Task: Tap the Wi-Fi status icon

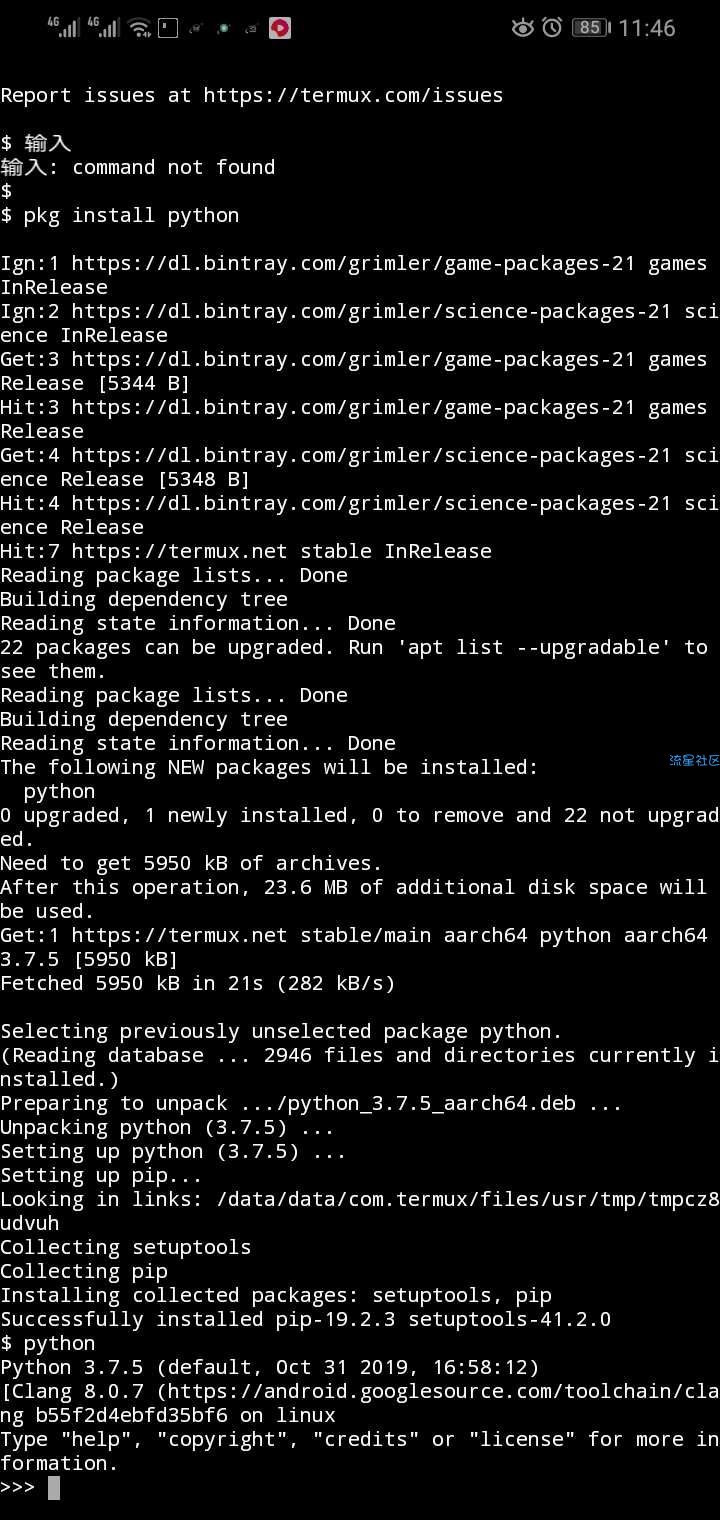Action: pos(141,27)
